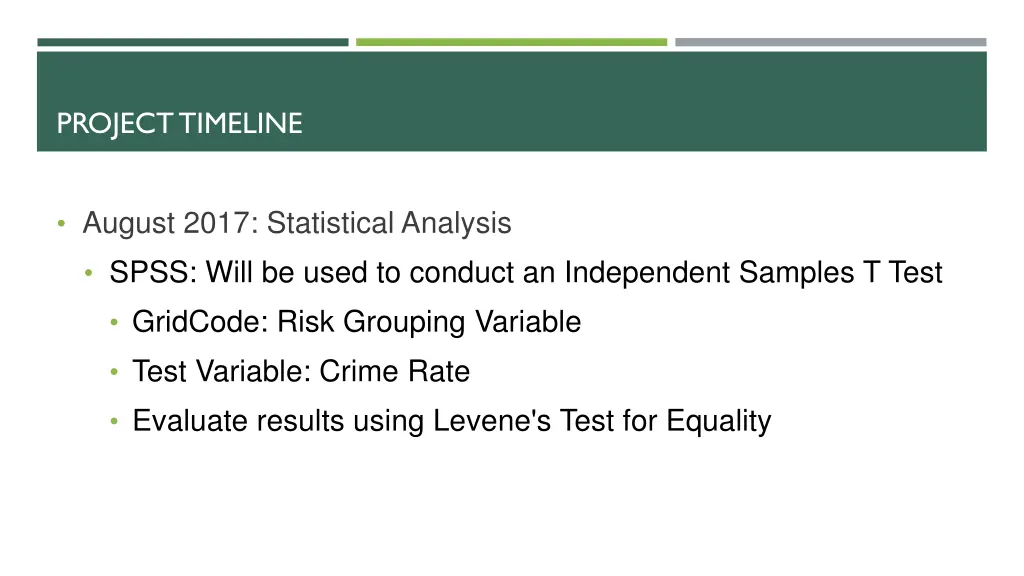Click the text 'Risk Grouping Variable'
The image size is (1024, 576).
[x=429, y=322]
